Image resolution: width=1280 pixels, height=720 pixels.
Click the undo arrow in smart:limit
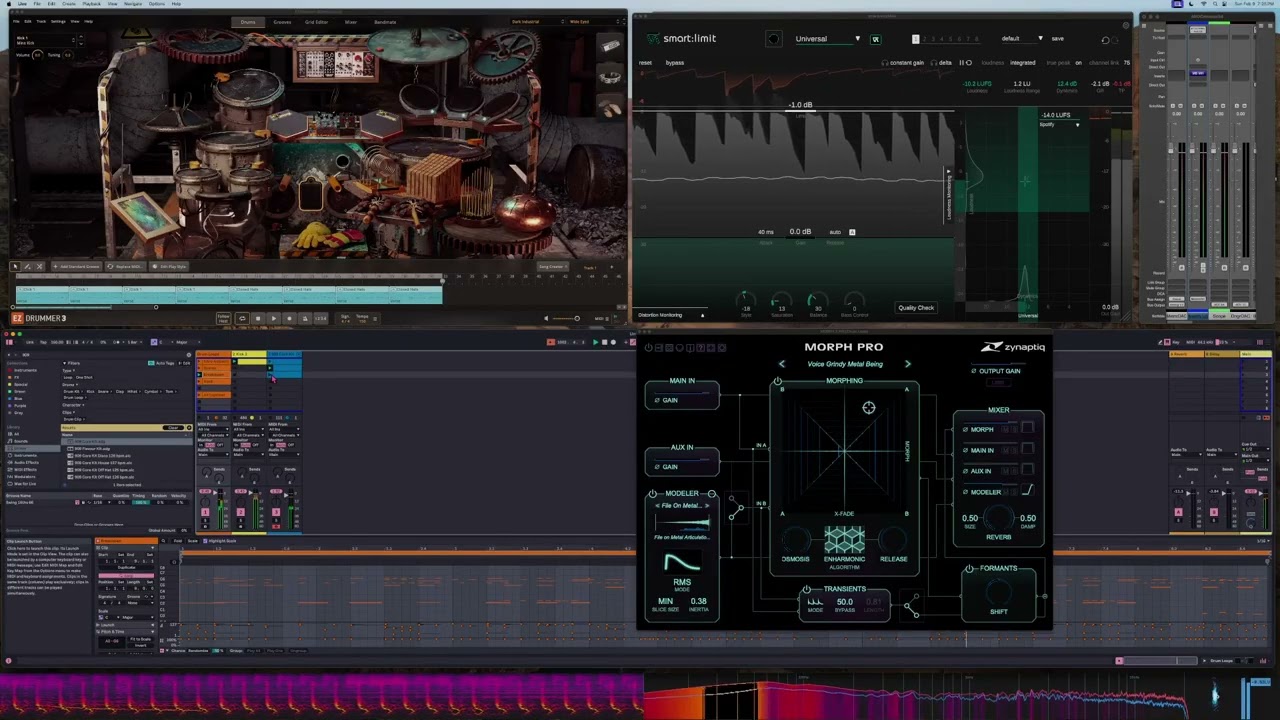1105,40
